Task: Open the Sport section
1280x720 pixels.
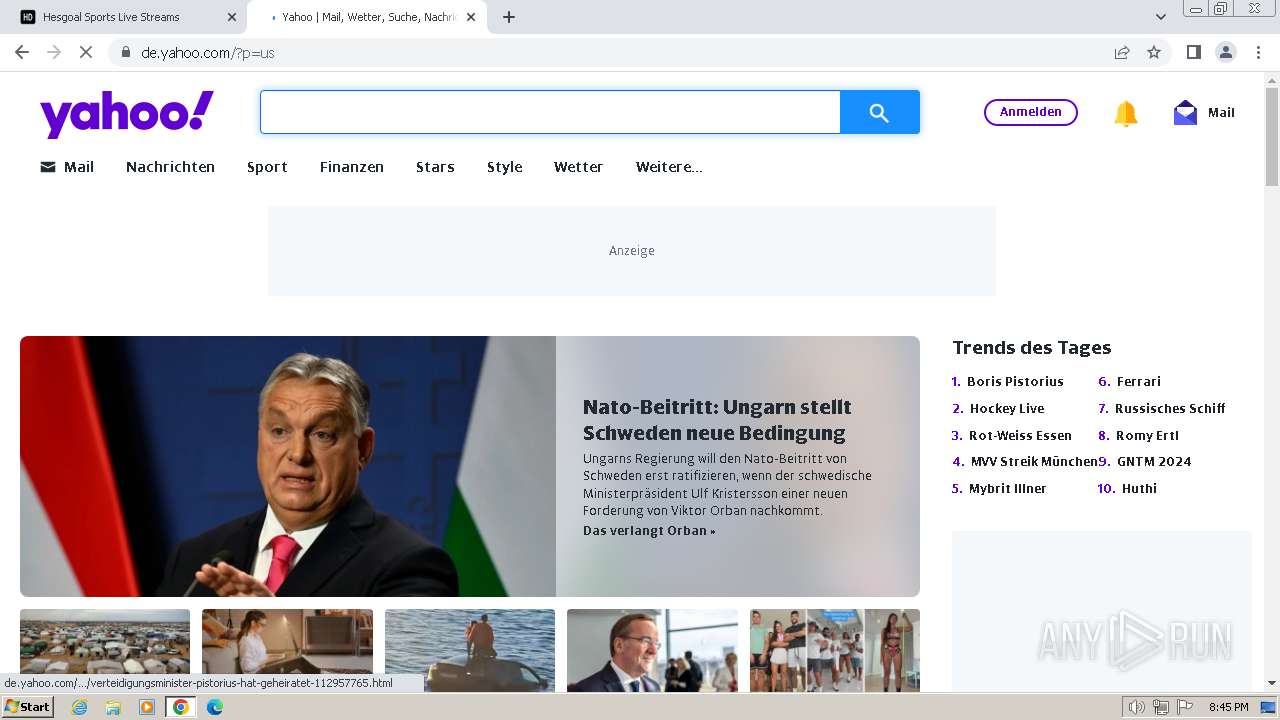Action: tap(267, 167)
